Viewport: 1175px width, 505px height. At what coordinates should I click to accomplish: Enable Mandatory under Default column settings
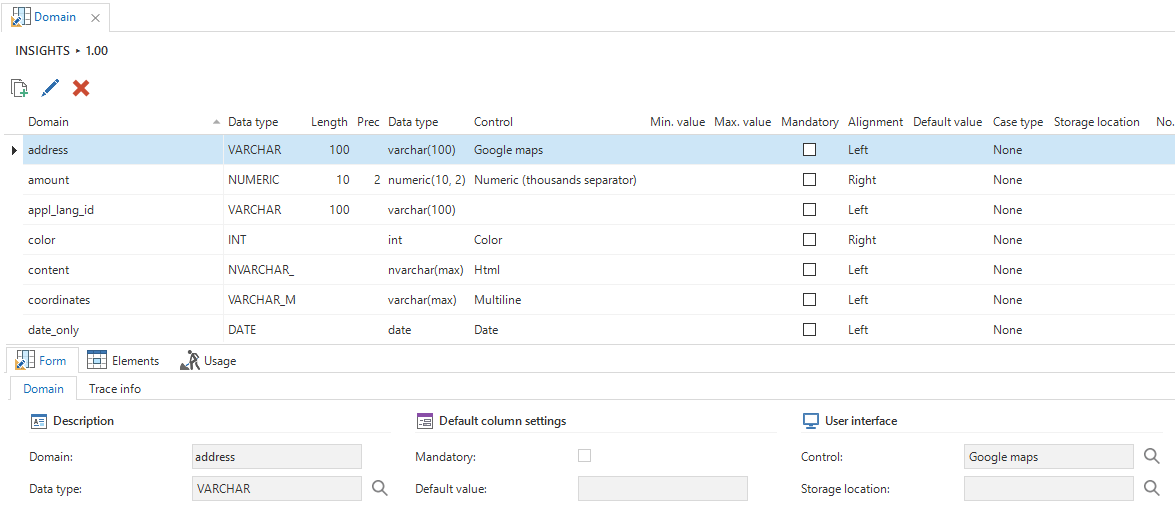[585, 456]
